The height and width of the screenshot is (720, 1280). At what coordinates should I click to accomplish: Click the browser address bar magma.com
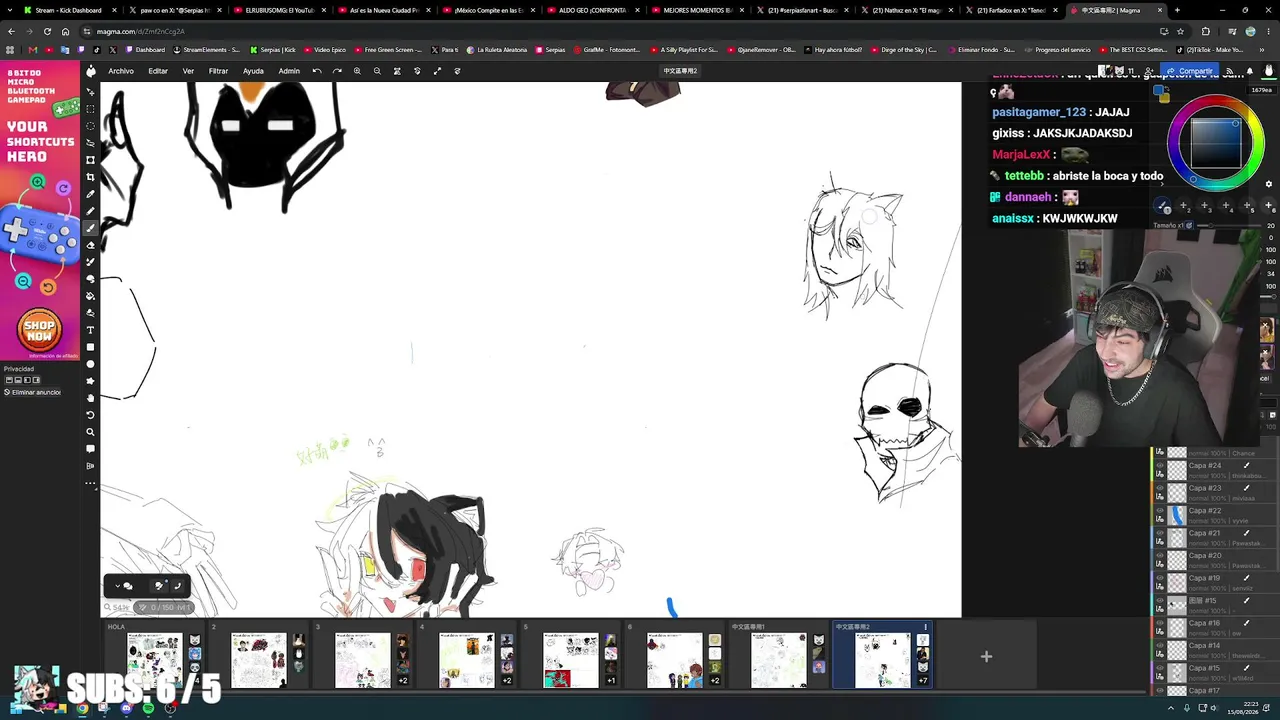coord(600,31)
